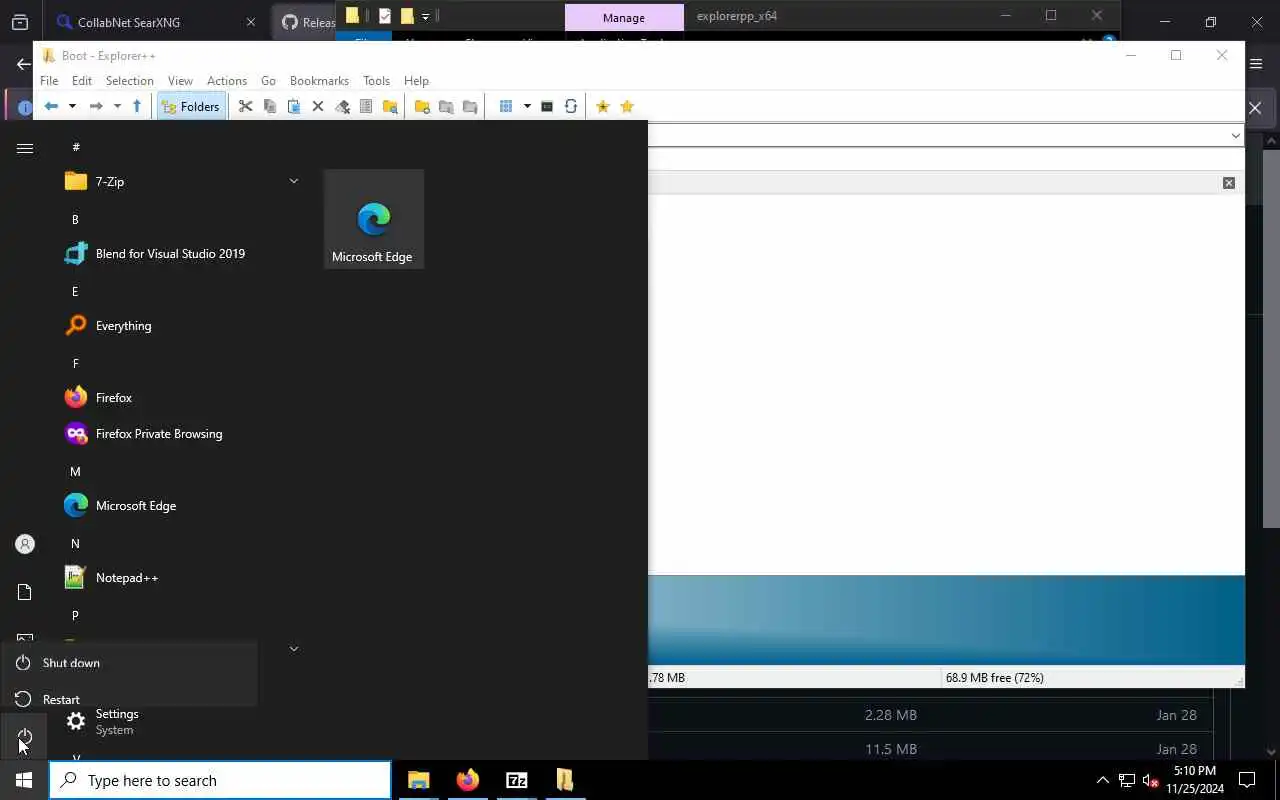Screen dimensions: 1280x800
Task: Expand the Start menu hamburger
Action: coord(25,148)
